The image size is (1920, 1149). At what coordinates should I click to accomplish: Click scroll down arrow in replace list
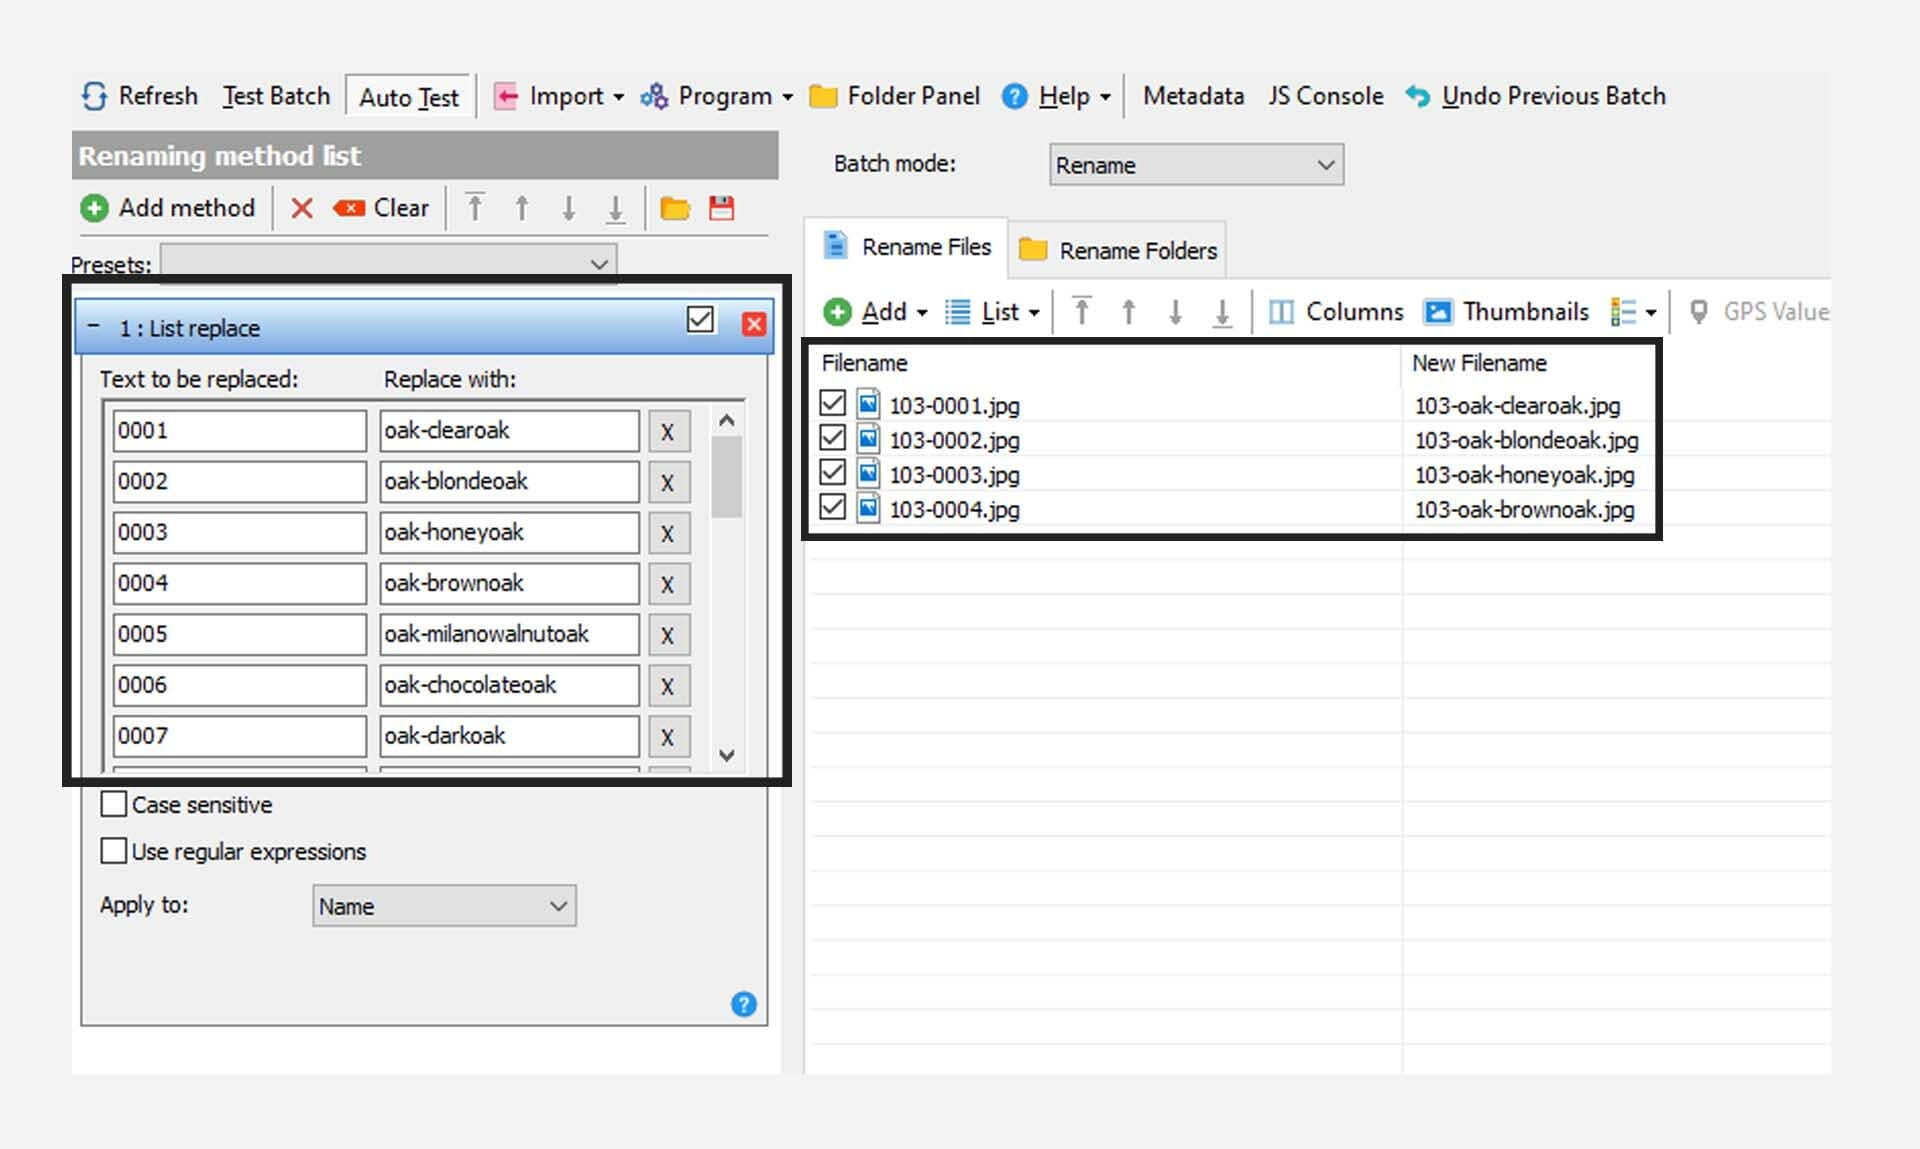[727, 755]
